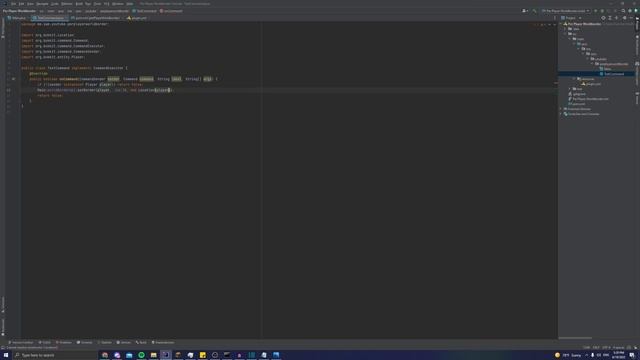Collapse the src folder arrow
Viewport: 640px width, 360px height.
coord(565,34)
